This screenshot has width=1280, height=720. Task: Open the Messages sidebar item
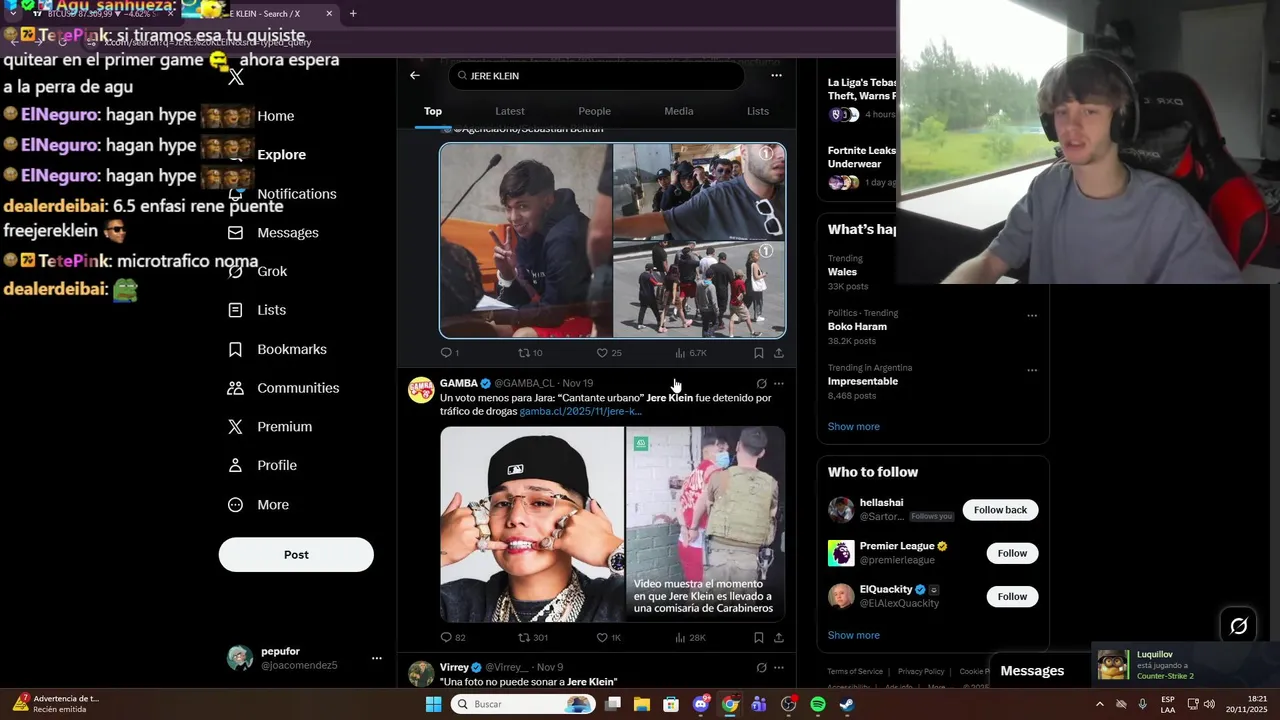pyautogui.click(x=273, y=232)
